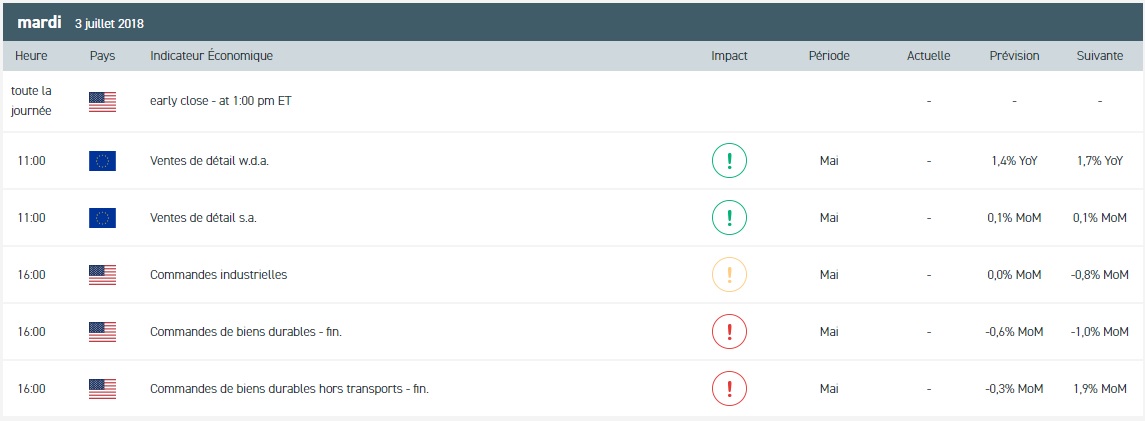Click the US flag beside early close row
The height and width of the screenshot is (421, 1145).
pos(102,101)
